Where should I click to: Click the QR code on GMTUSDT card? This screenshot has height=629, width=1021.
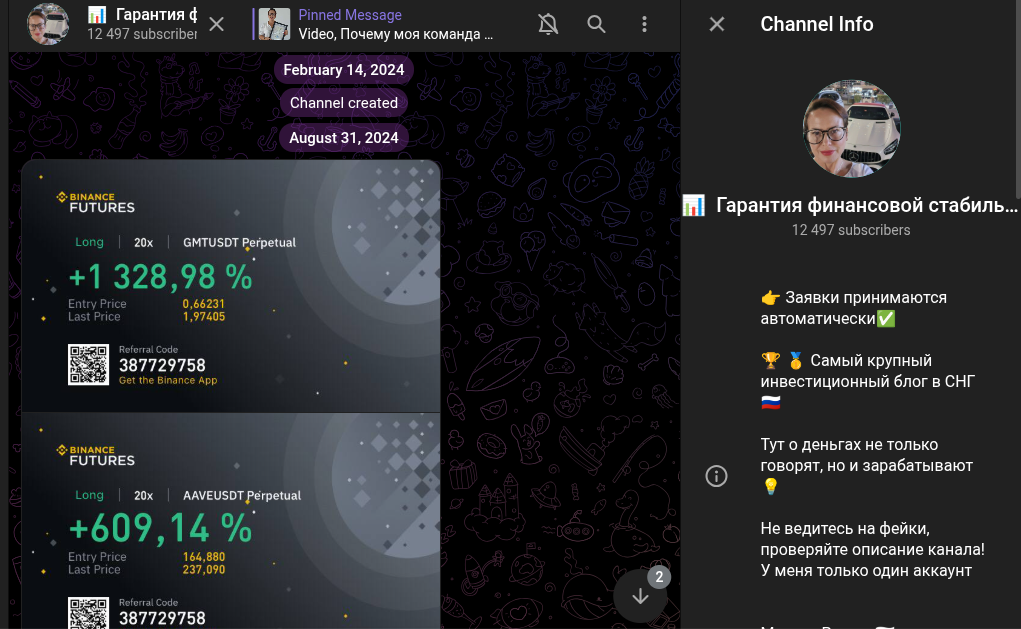pos(89,365)
